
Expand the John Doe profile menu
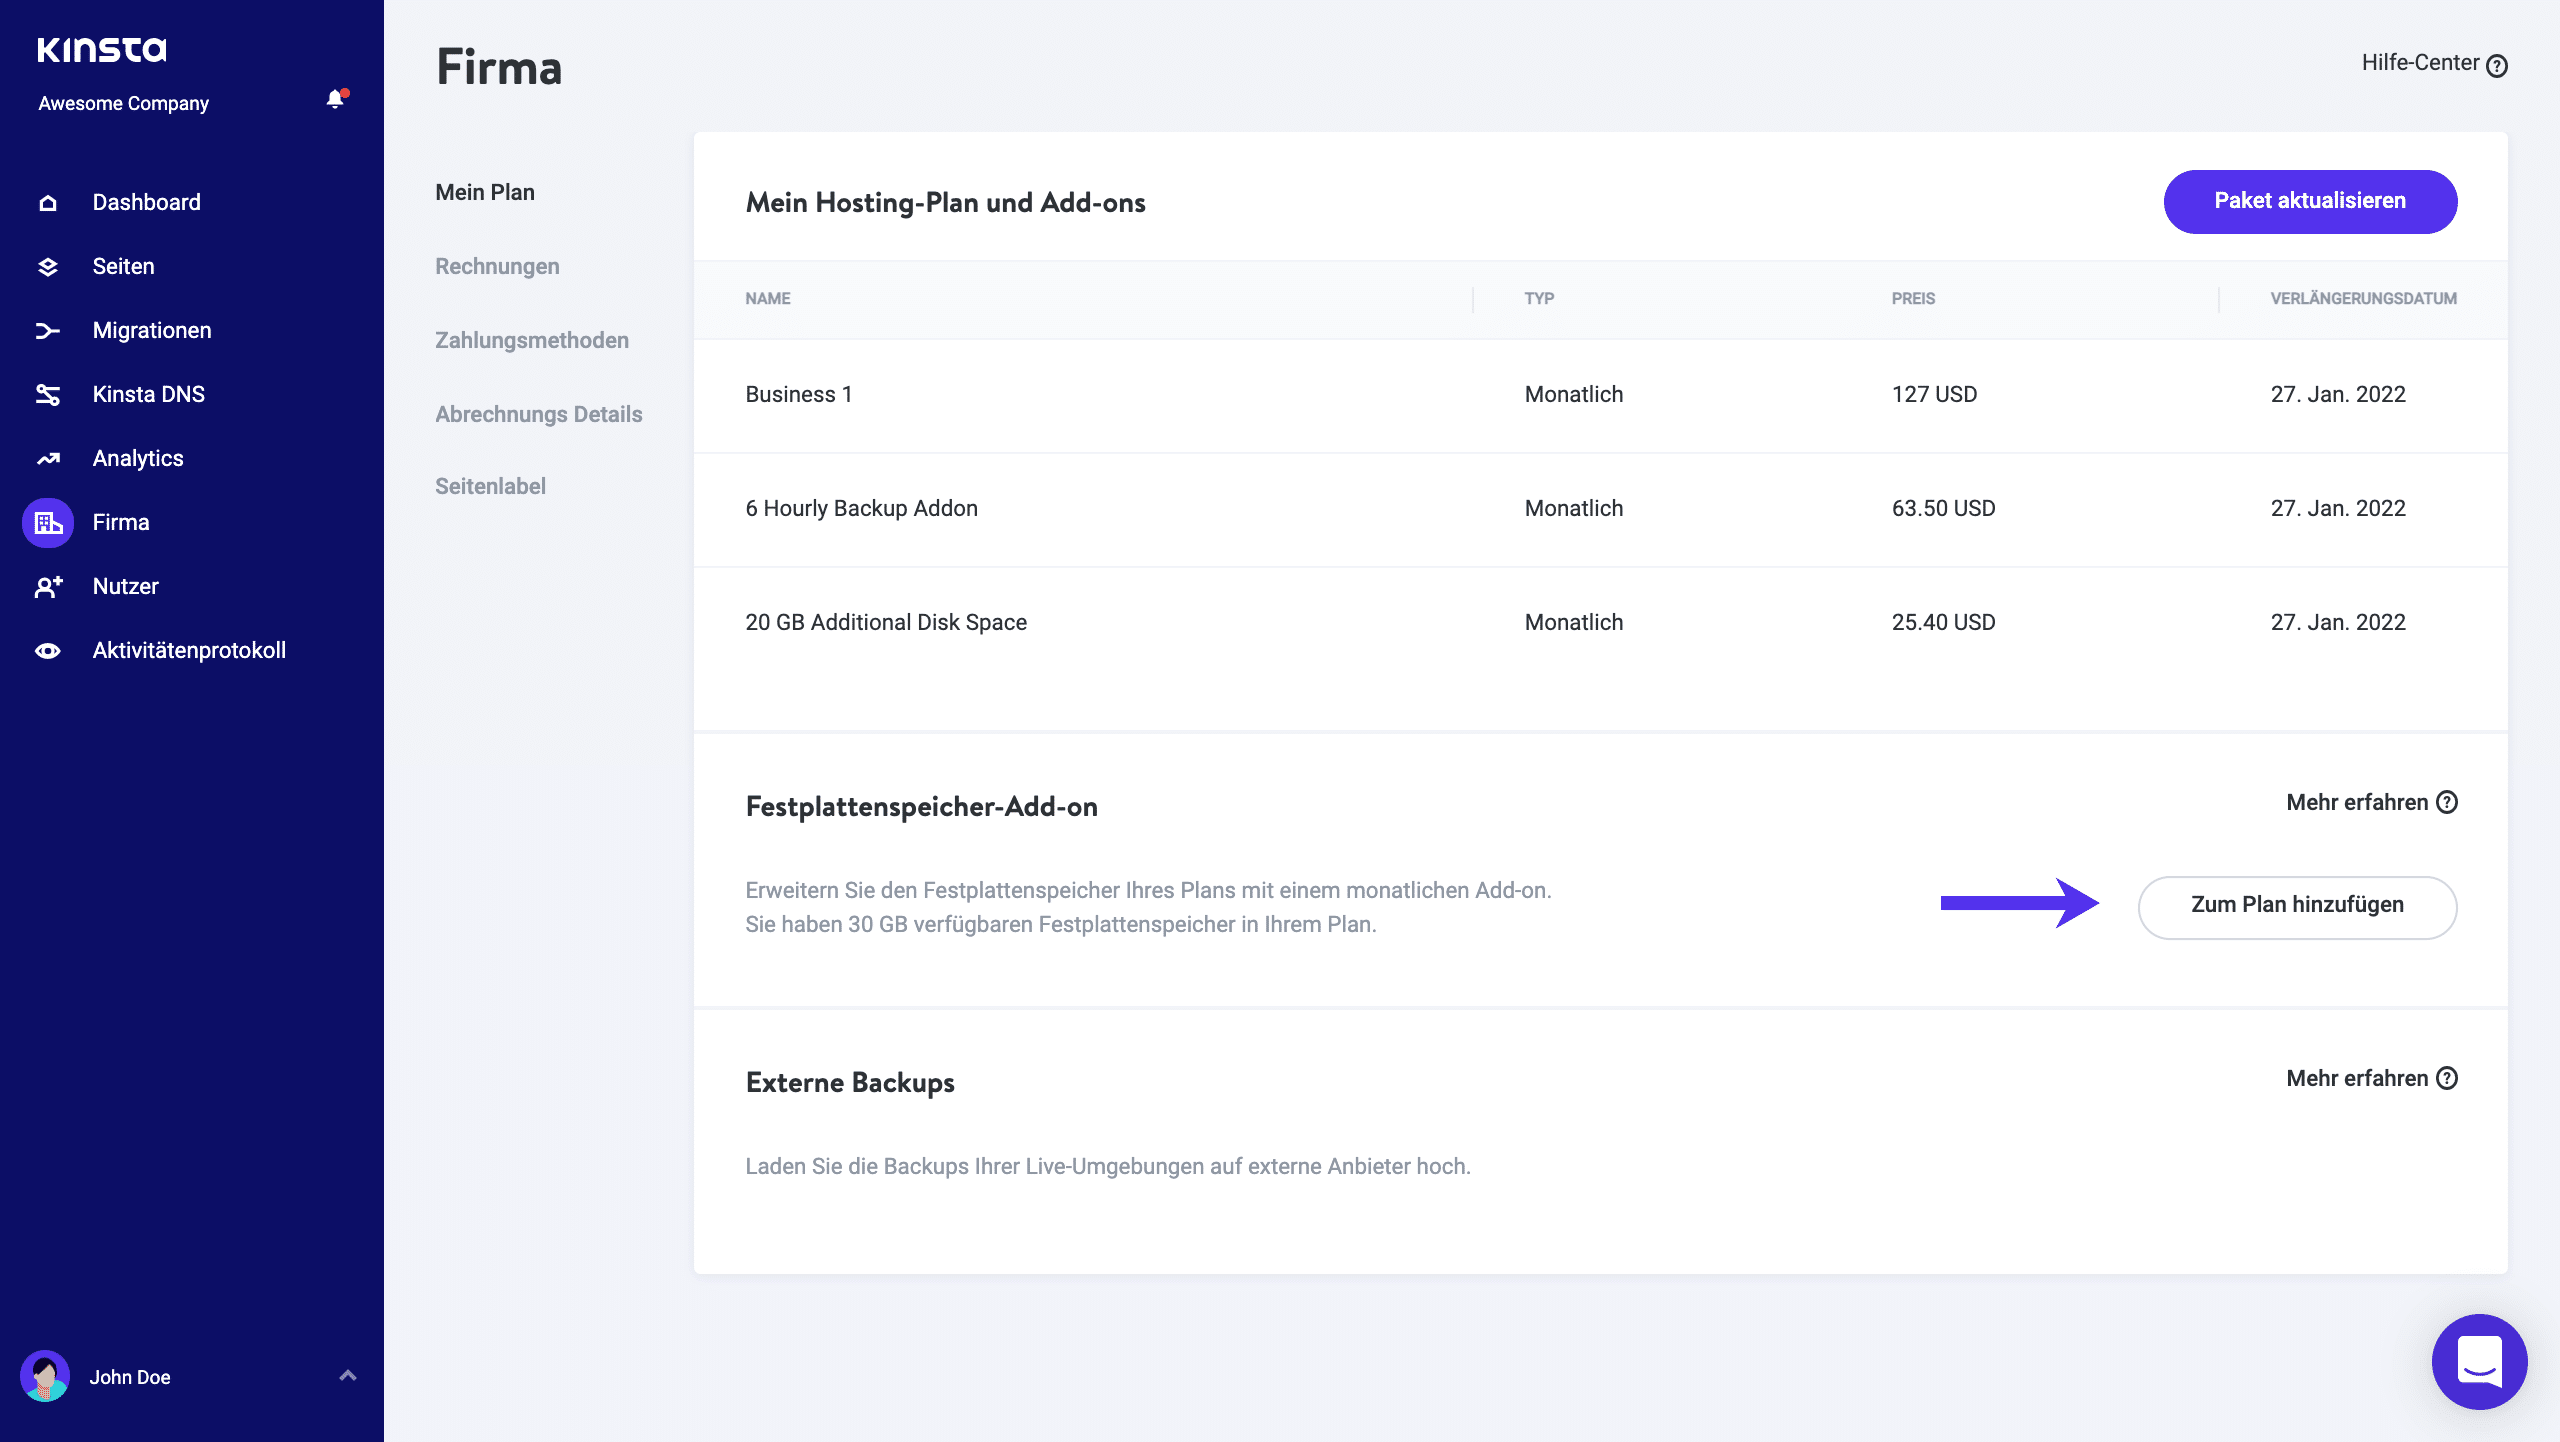tap(346, 1377)
